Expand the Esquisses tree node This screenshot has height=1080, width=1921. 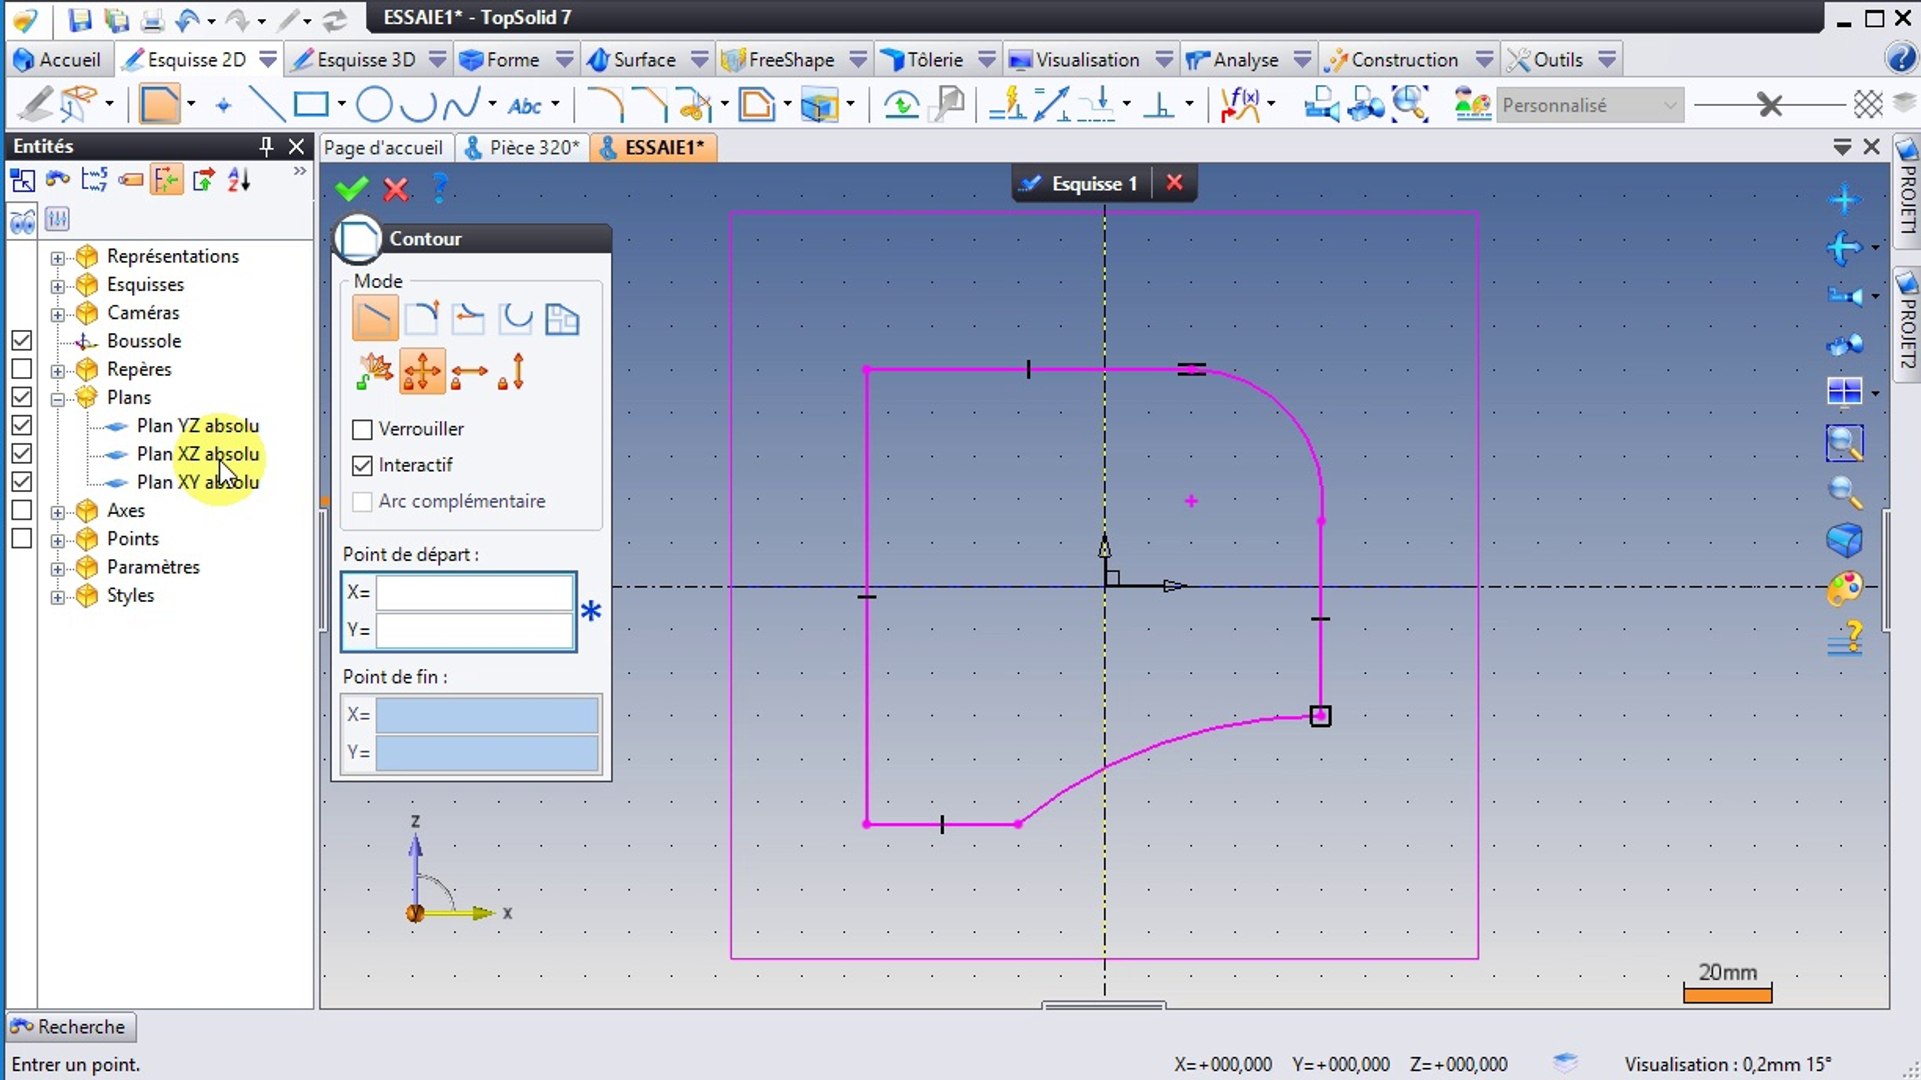58,285
